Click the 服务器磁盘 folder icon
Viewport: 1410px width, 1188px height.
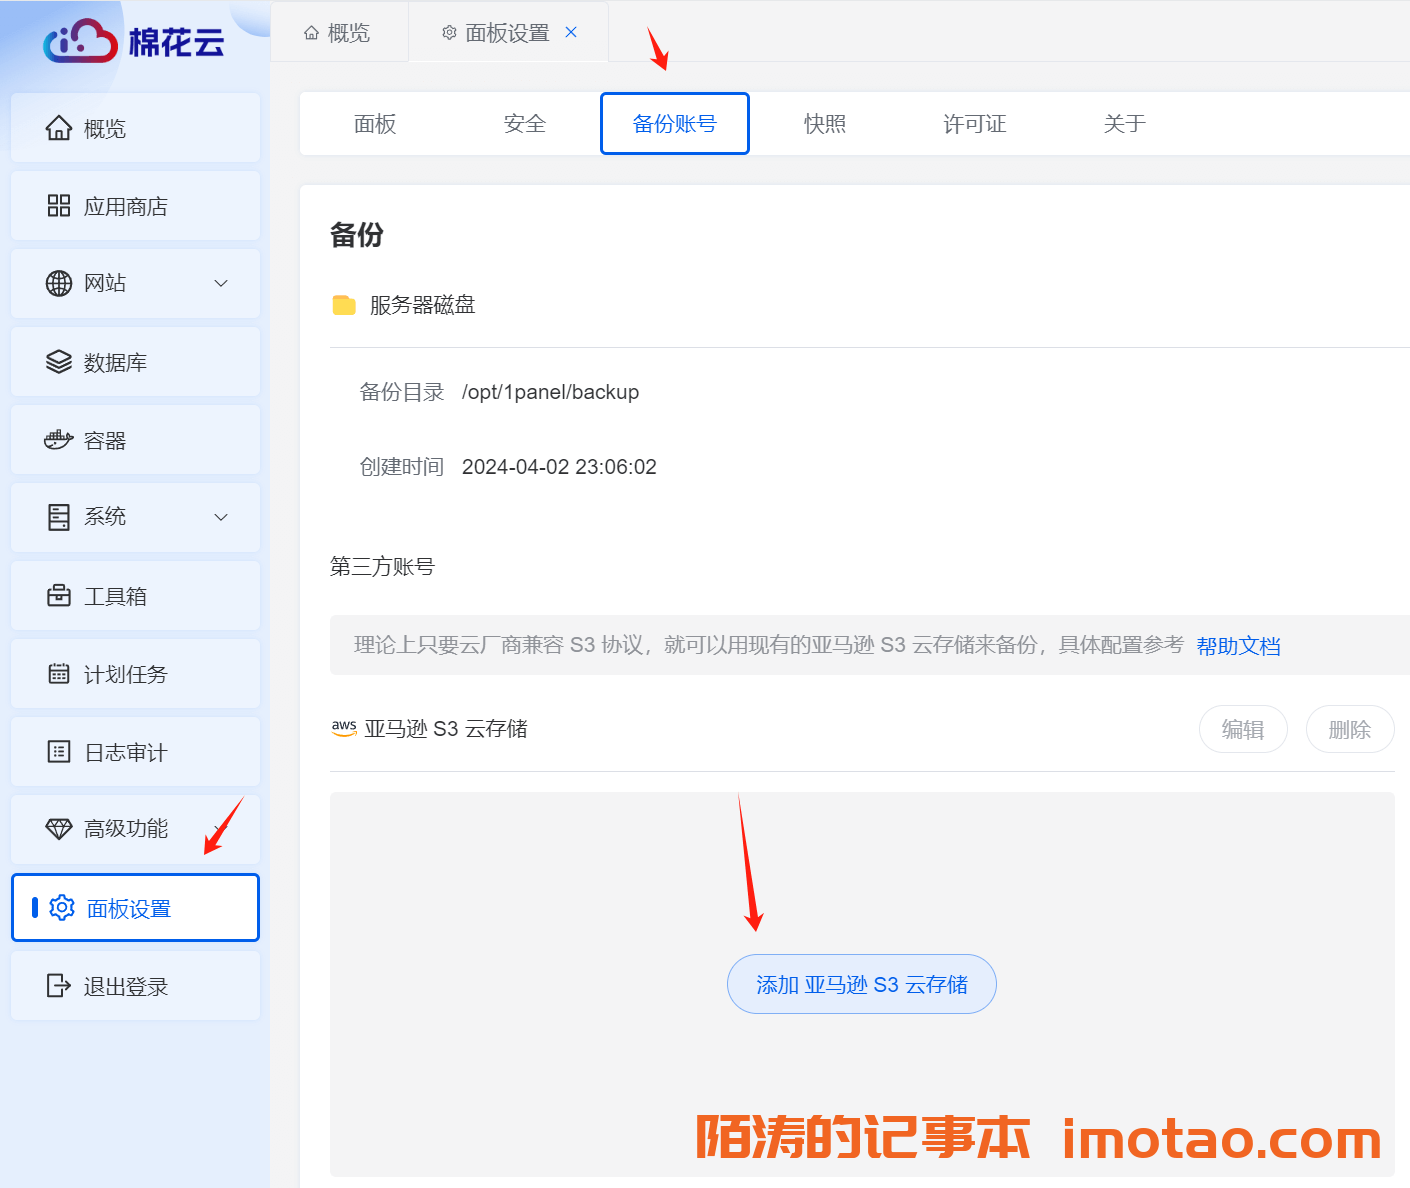point(344,305)
